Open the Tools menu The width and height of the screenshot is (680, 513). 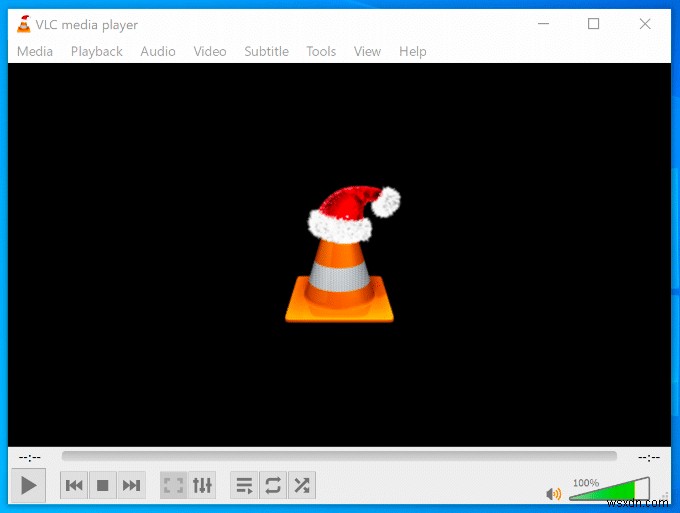(x=321, y=51)
